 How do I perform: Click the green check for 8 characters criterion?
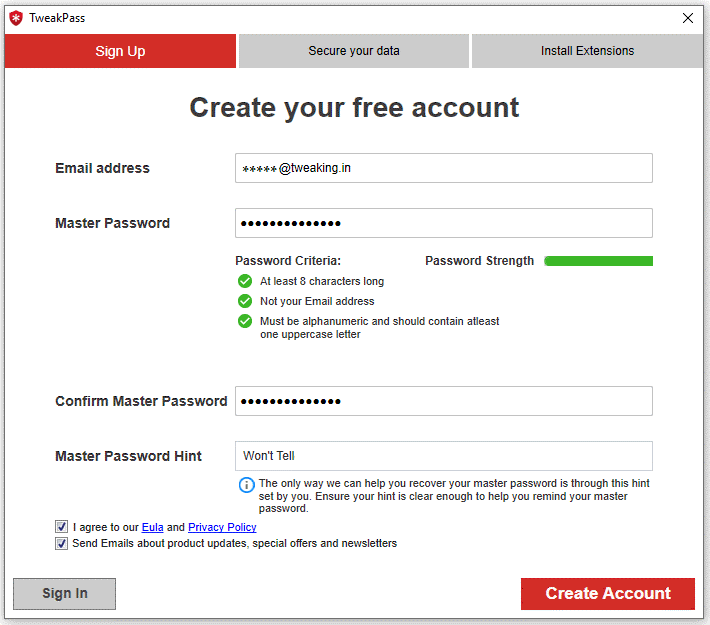(x=245, y=281)
